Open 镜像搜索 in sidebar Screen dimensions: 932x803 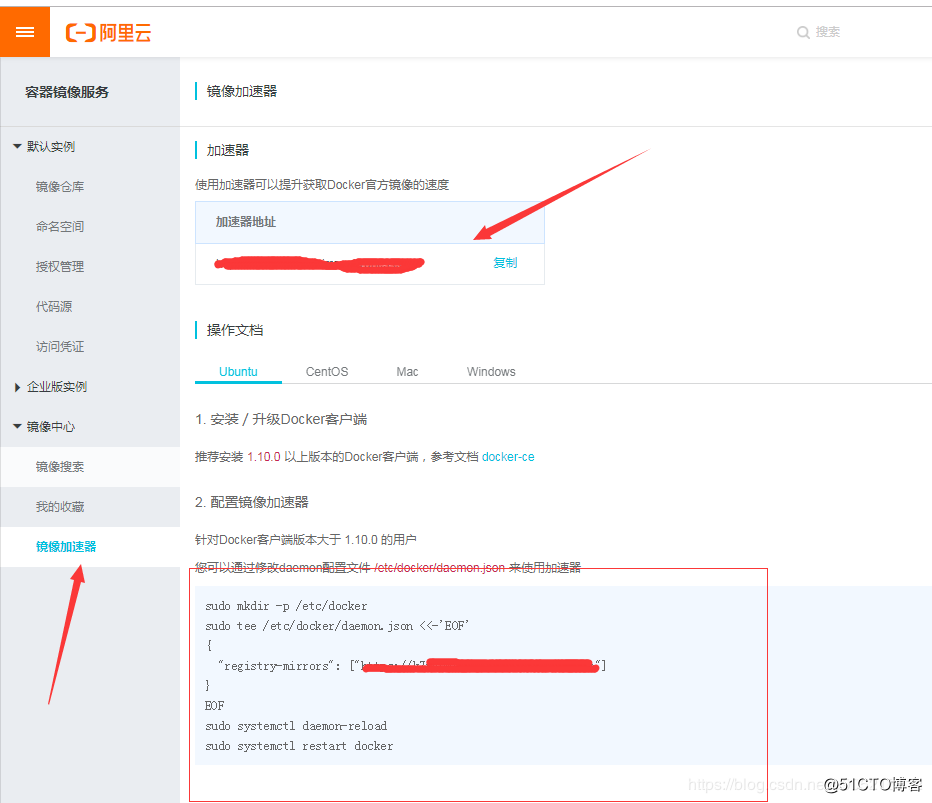[60, 467]
